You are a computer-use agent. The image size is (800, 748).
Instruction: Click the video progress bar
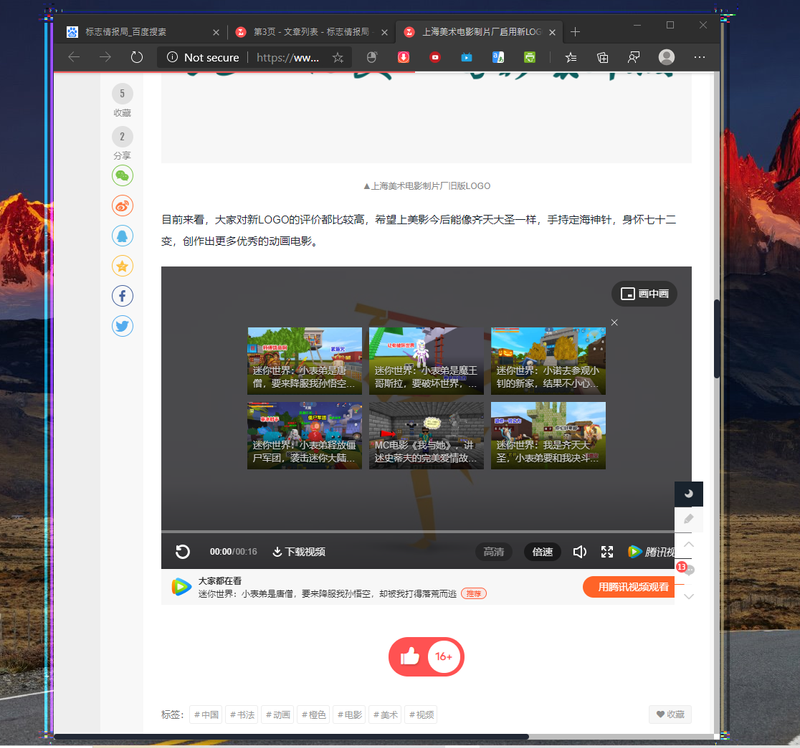point(418,532)
